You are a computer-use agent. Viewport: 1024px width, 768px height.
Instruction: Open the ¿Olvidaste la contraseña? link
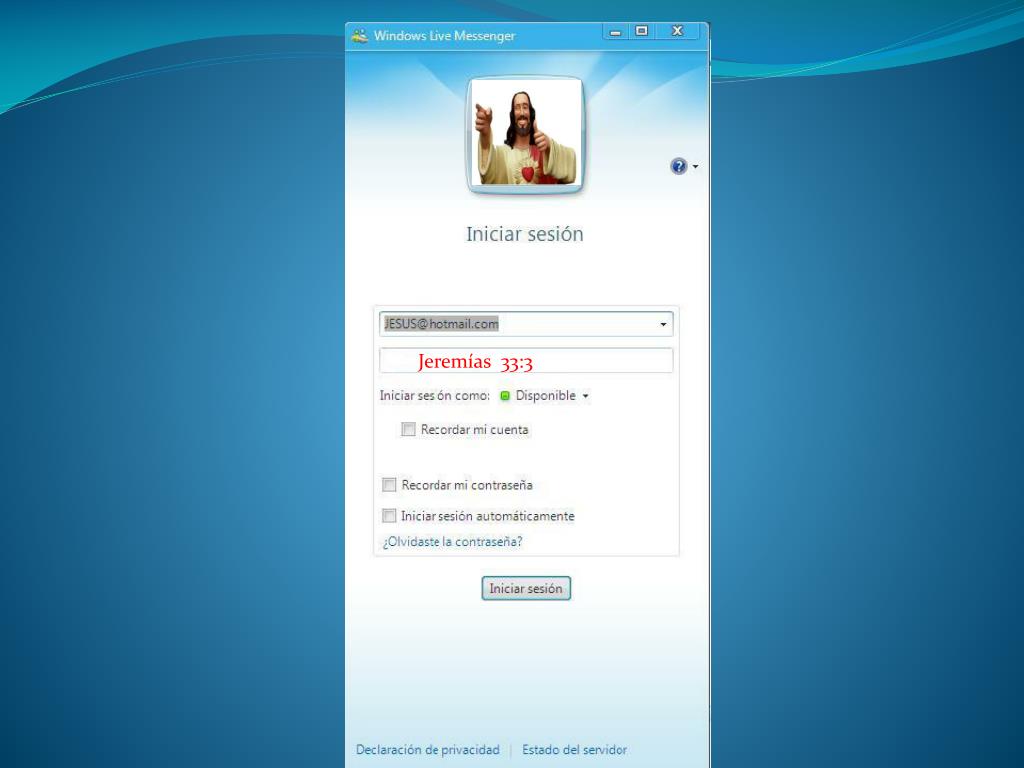453,542
